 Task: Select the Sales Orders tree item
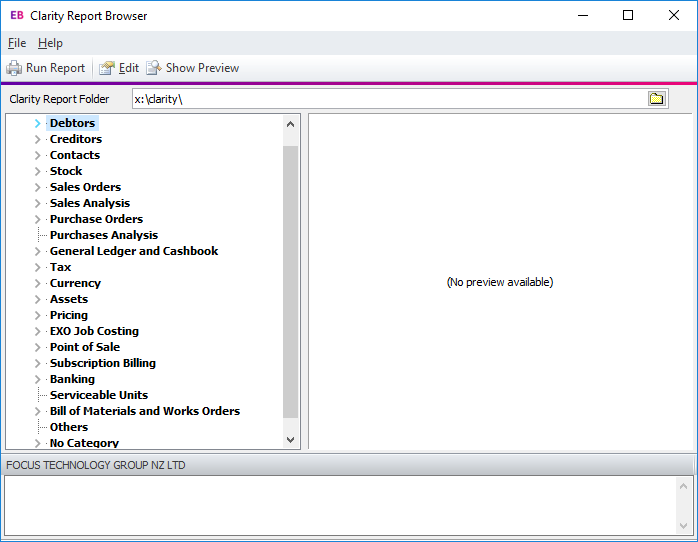click(x=85, y=187)
